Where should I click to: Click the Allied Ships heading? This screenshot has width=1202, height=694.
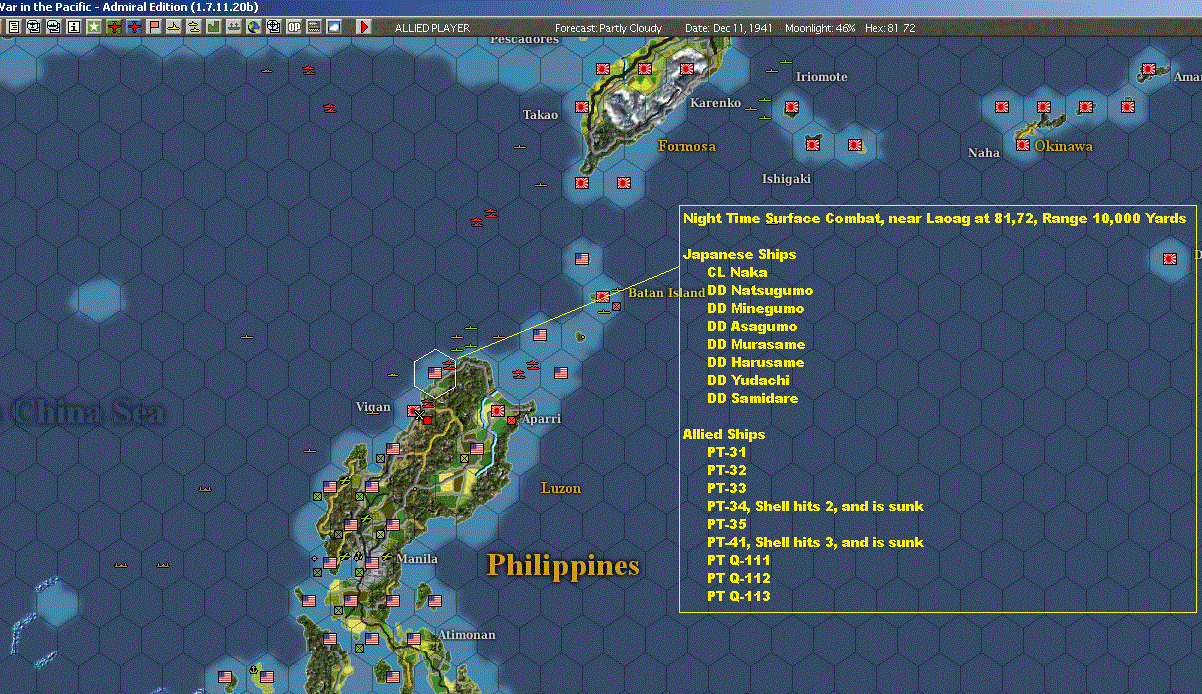tap(724, 434)
